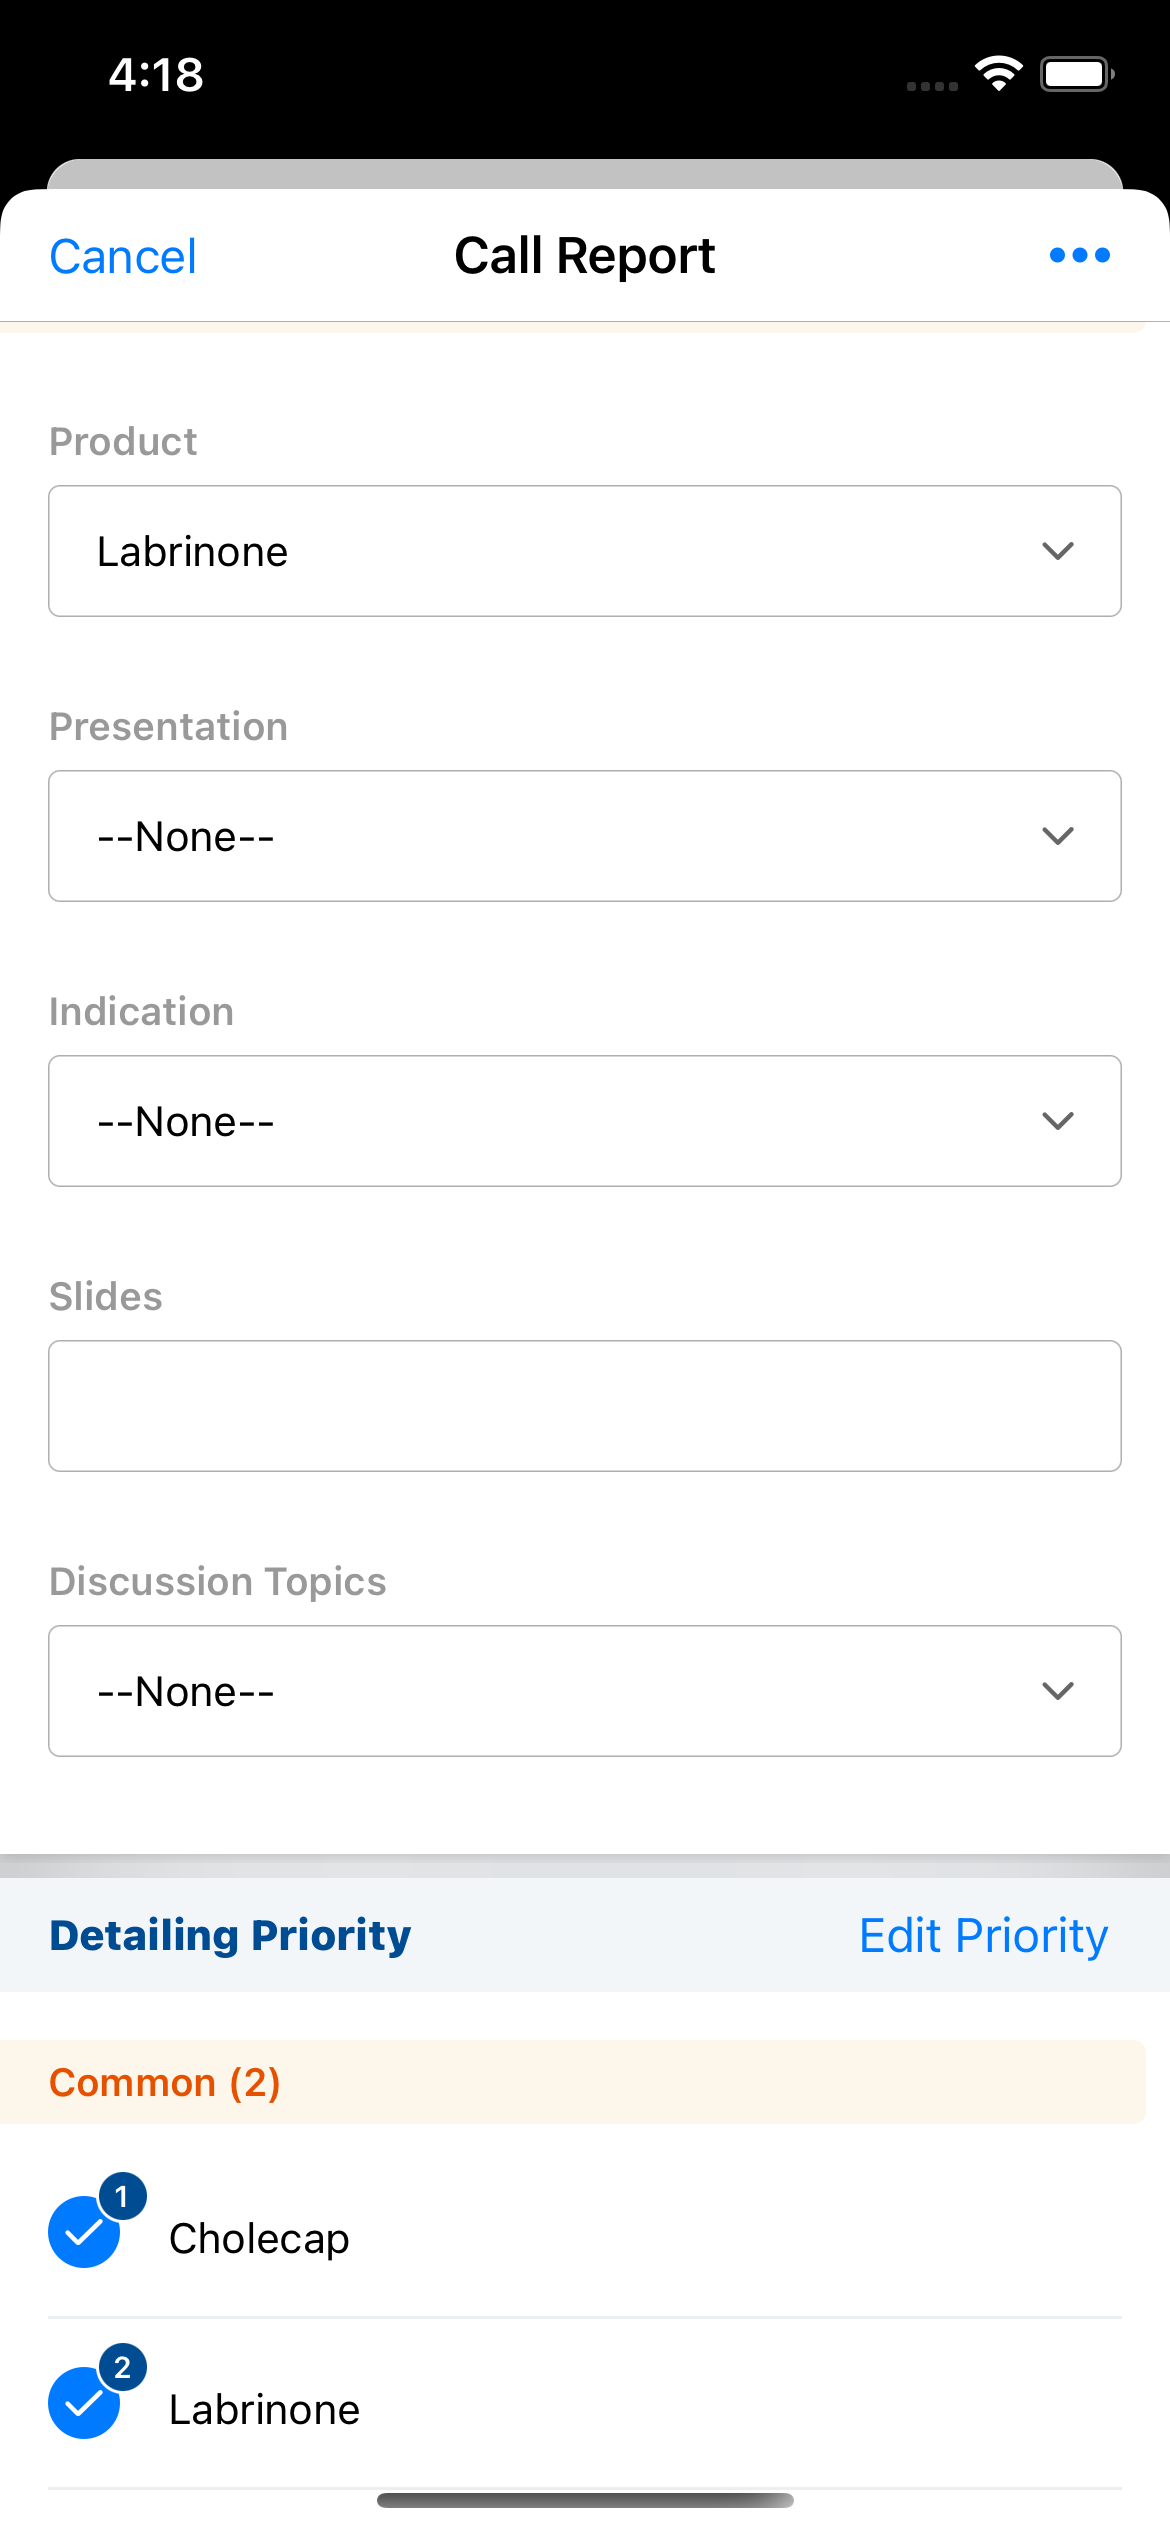Tap Edit Priority link
This screenshot has height=2532, width=1170.
983,1935
